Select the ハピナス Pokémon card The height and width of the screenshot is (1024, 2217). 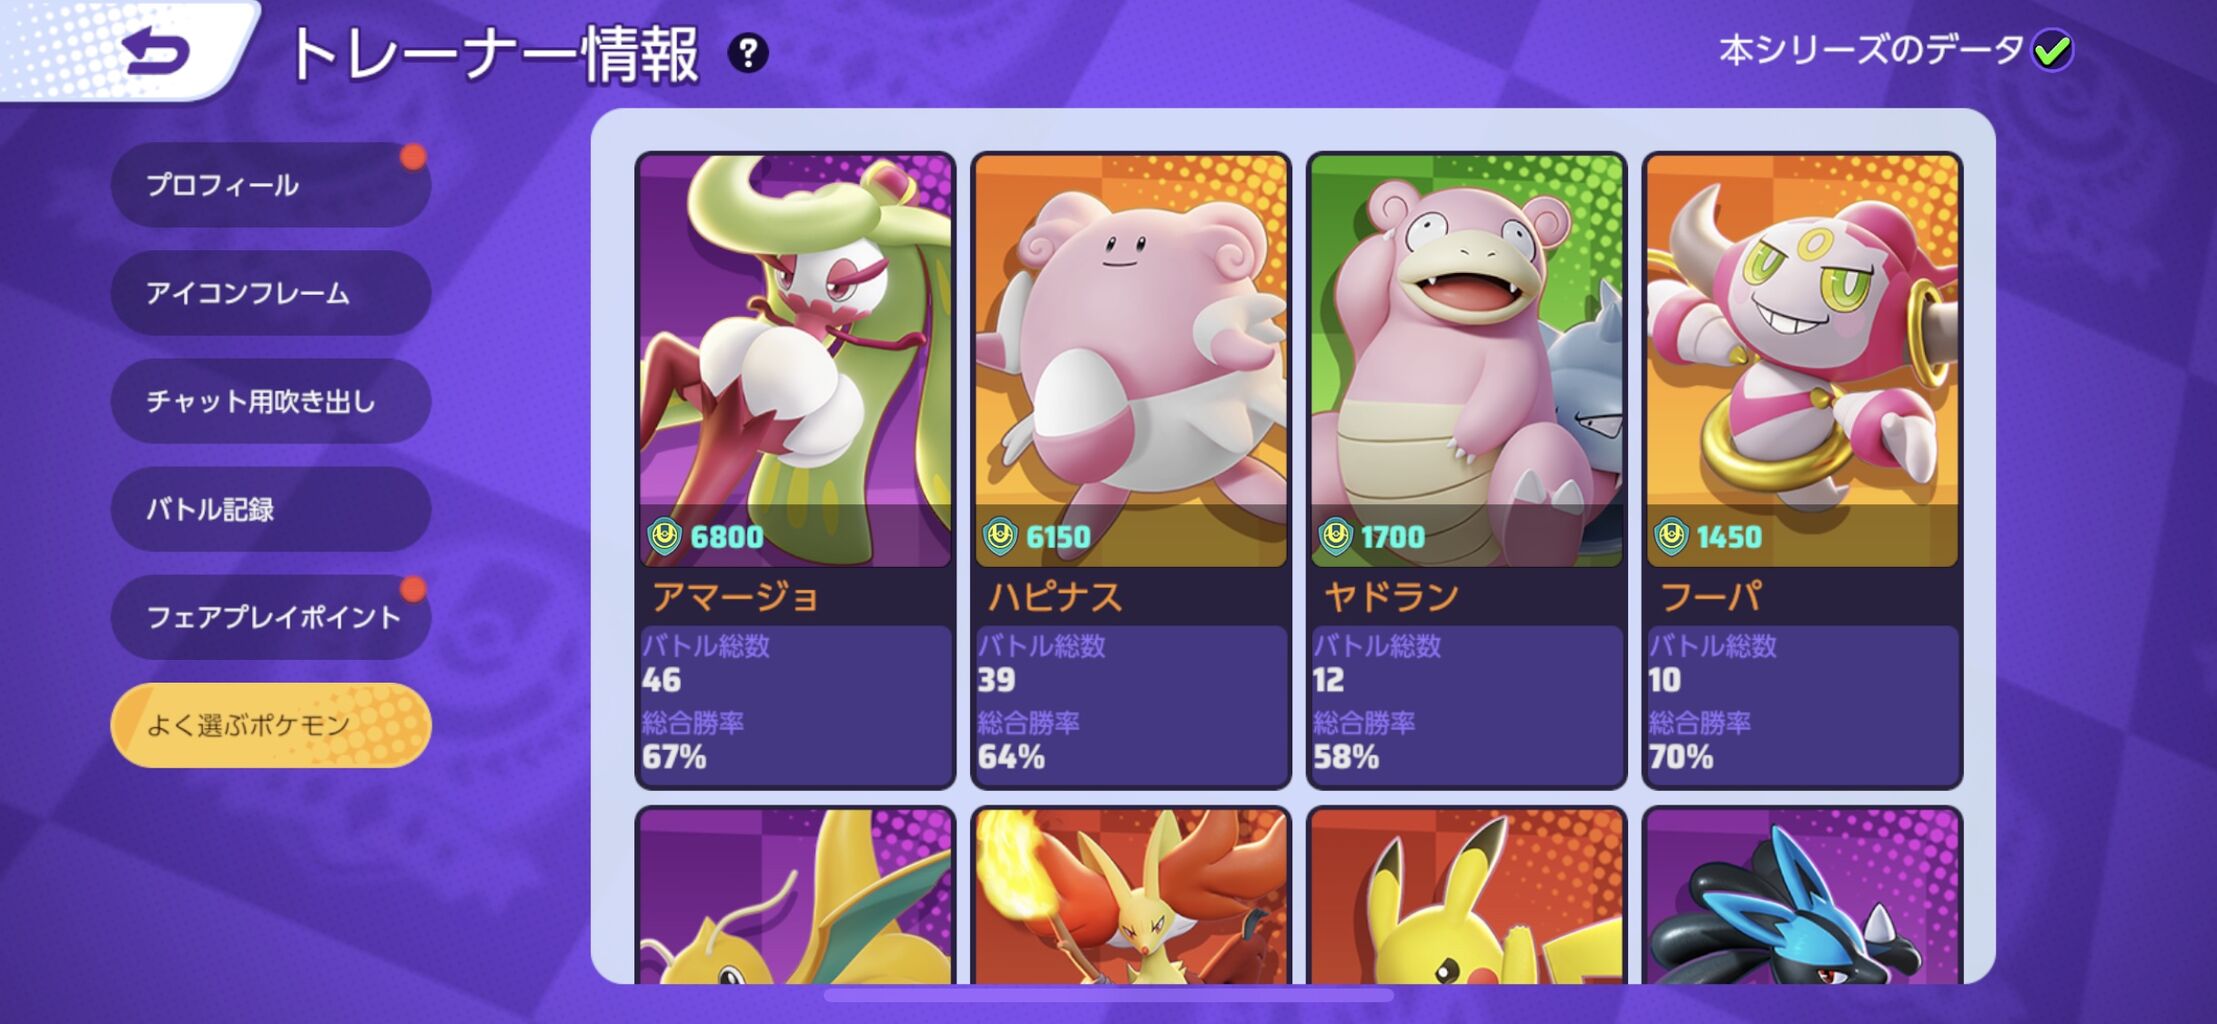point(1131,470)
